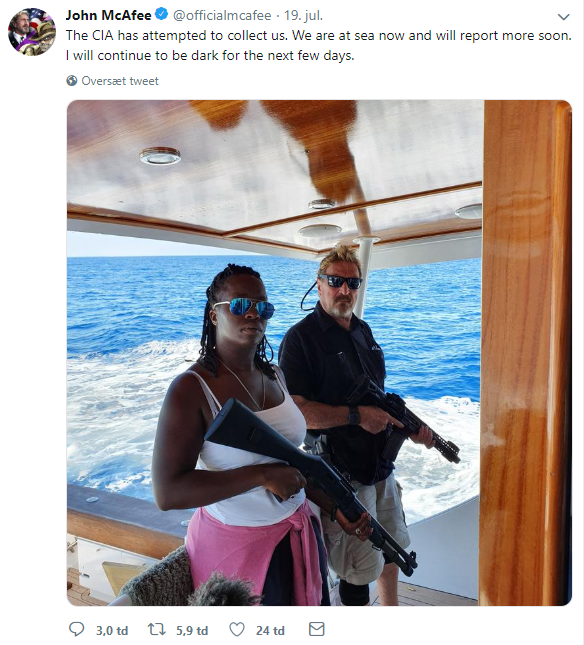Viewport: 584px width, 645px height.
Task: Open the attached boat photo
Action: [319, 353]
